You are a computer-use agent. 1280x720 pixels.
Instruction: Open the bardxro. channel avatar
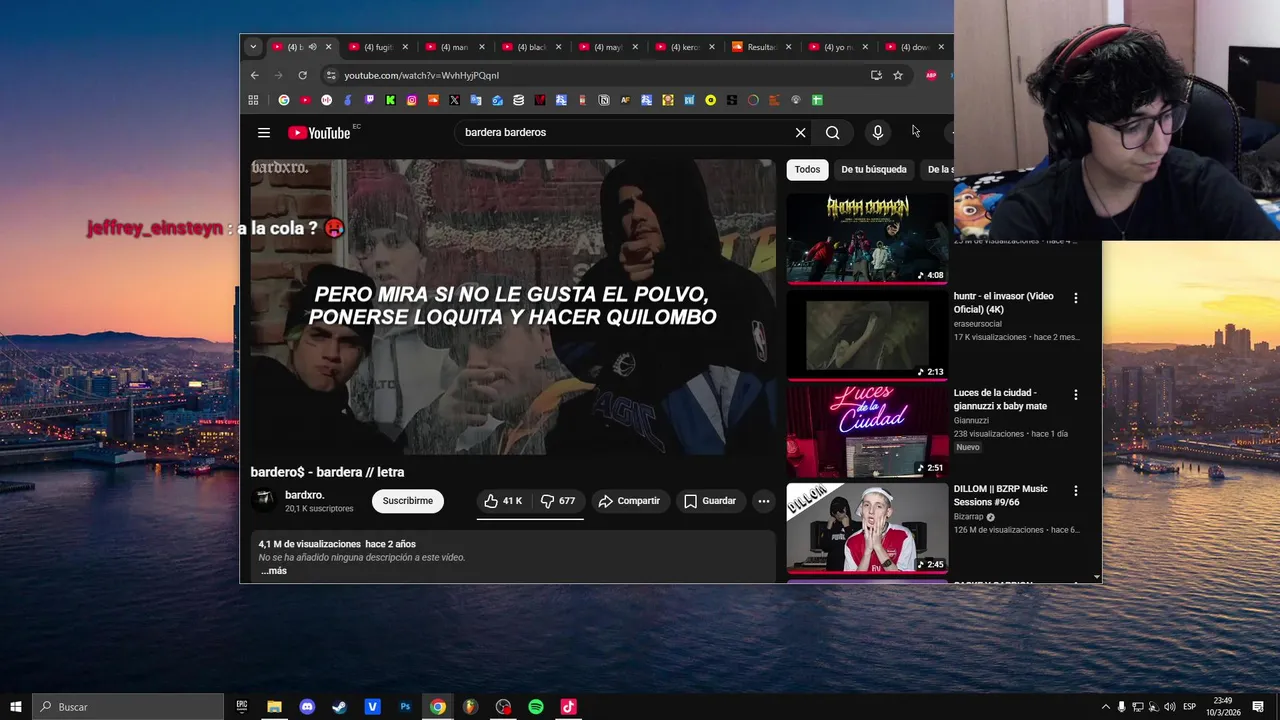coord(264,500)
